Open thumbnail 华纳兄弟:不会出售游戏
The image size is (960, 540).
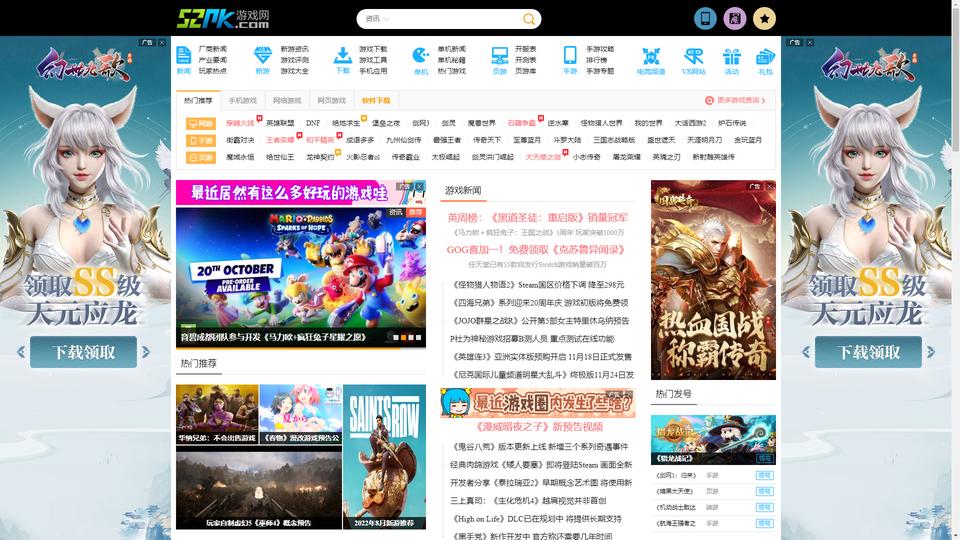tap(217, 414)
